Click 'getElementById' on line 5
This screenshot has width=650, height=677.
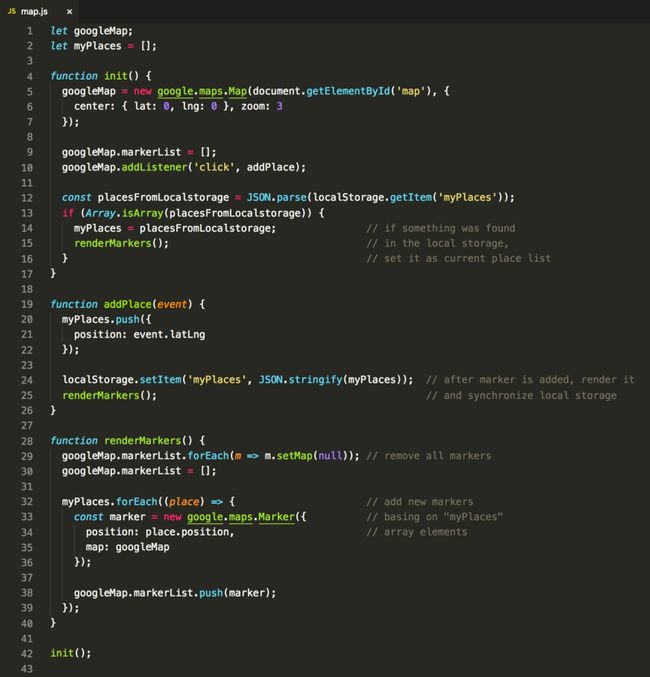click(348, 92)
